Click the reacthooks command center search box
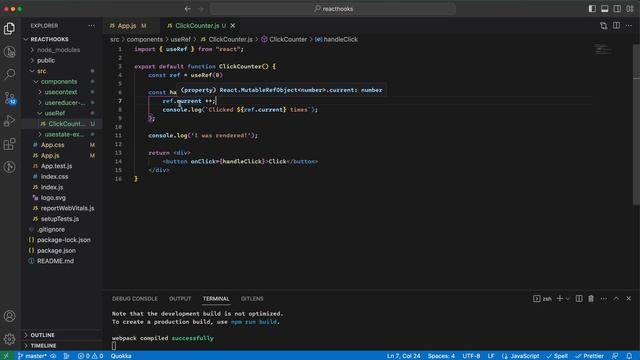 333,9
